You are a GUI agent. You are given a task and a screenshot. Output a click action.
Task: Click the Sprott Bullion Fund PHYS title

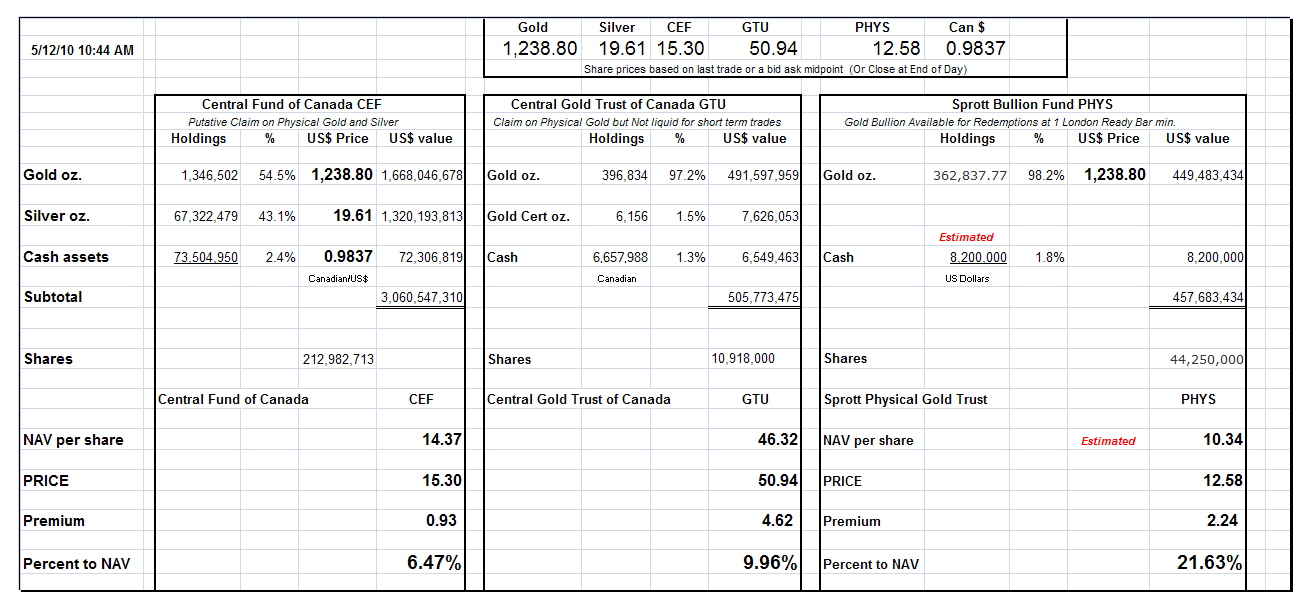(x=1032, y=104)
